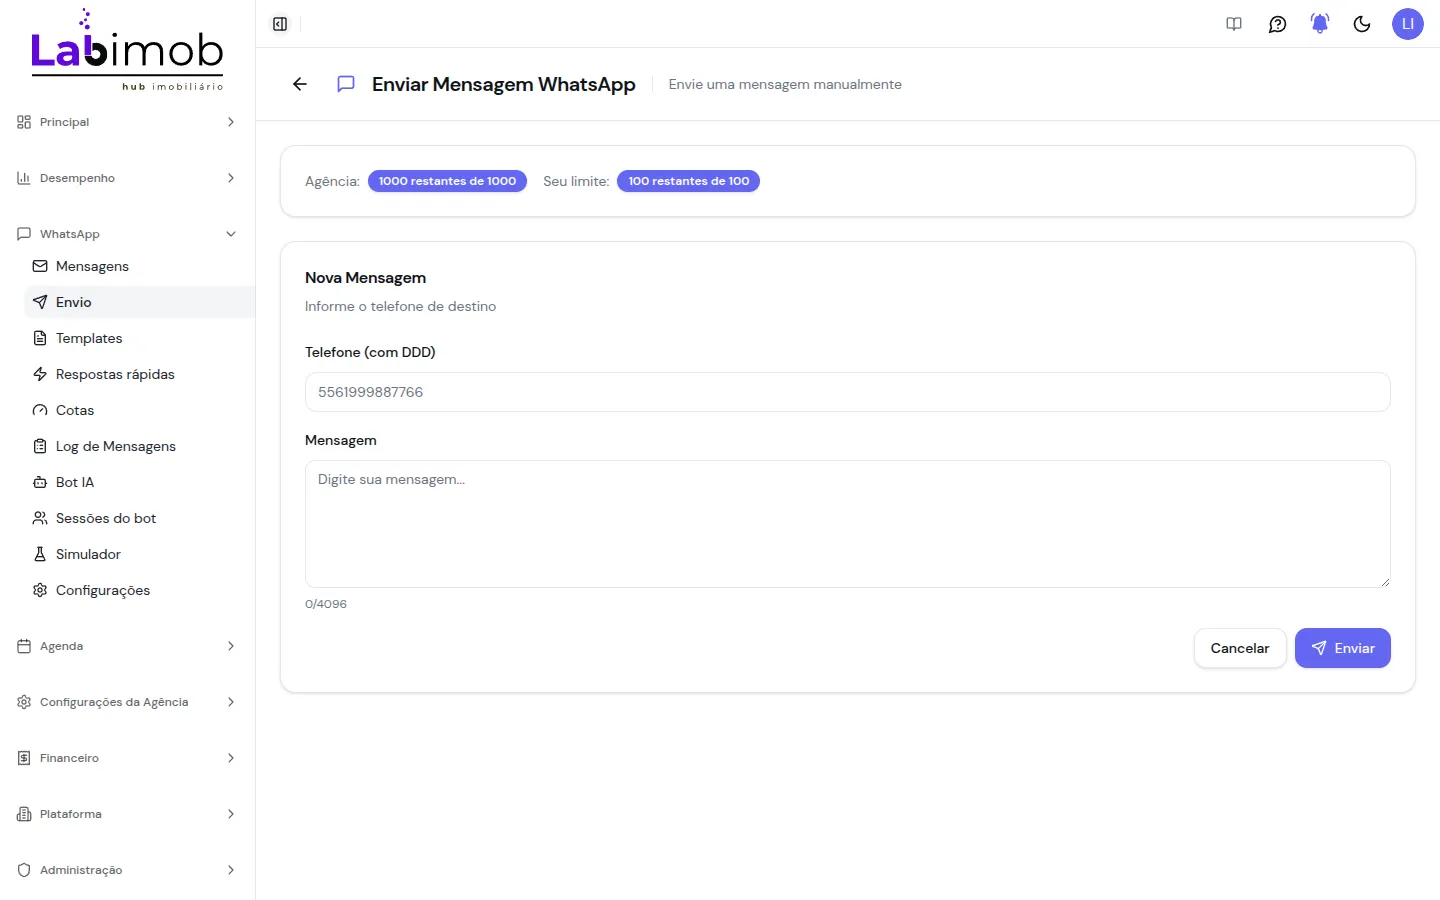The image size is (1440, 900).
Task: Expand Configurações da Agência chevron
Action: click(231, 702)
